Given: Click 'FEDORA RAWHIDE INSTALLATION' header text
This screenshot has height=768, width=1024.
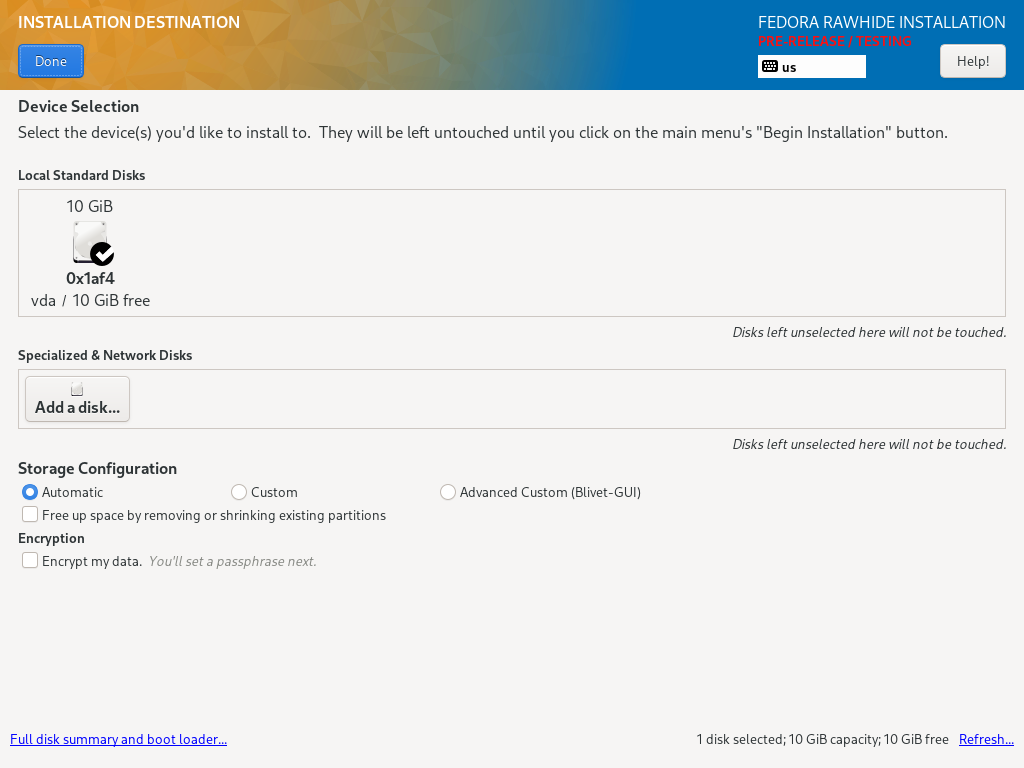Looking at the screenshot, I should coord(882,22).
